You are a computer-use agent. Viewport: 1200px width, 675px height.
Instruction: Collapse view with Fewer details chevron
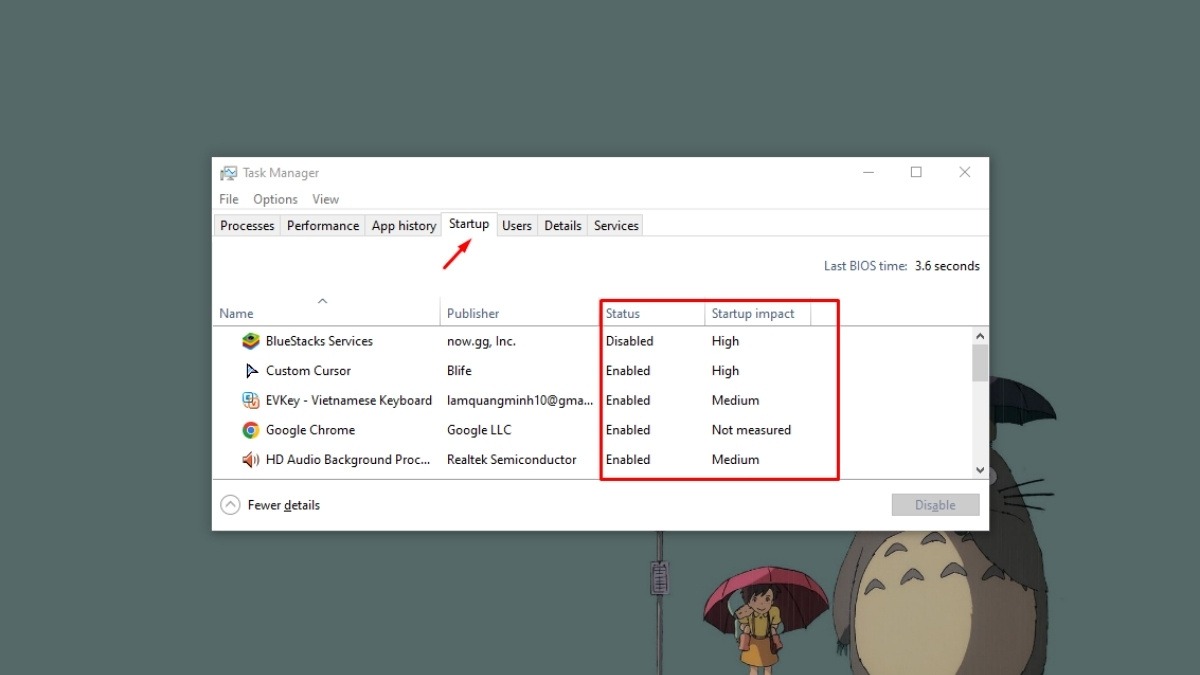[x=230, y=505]
